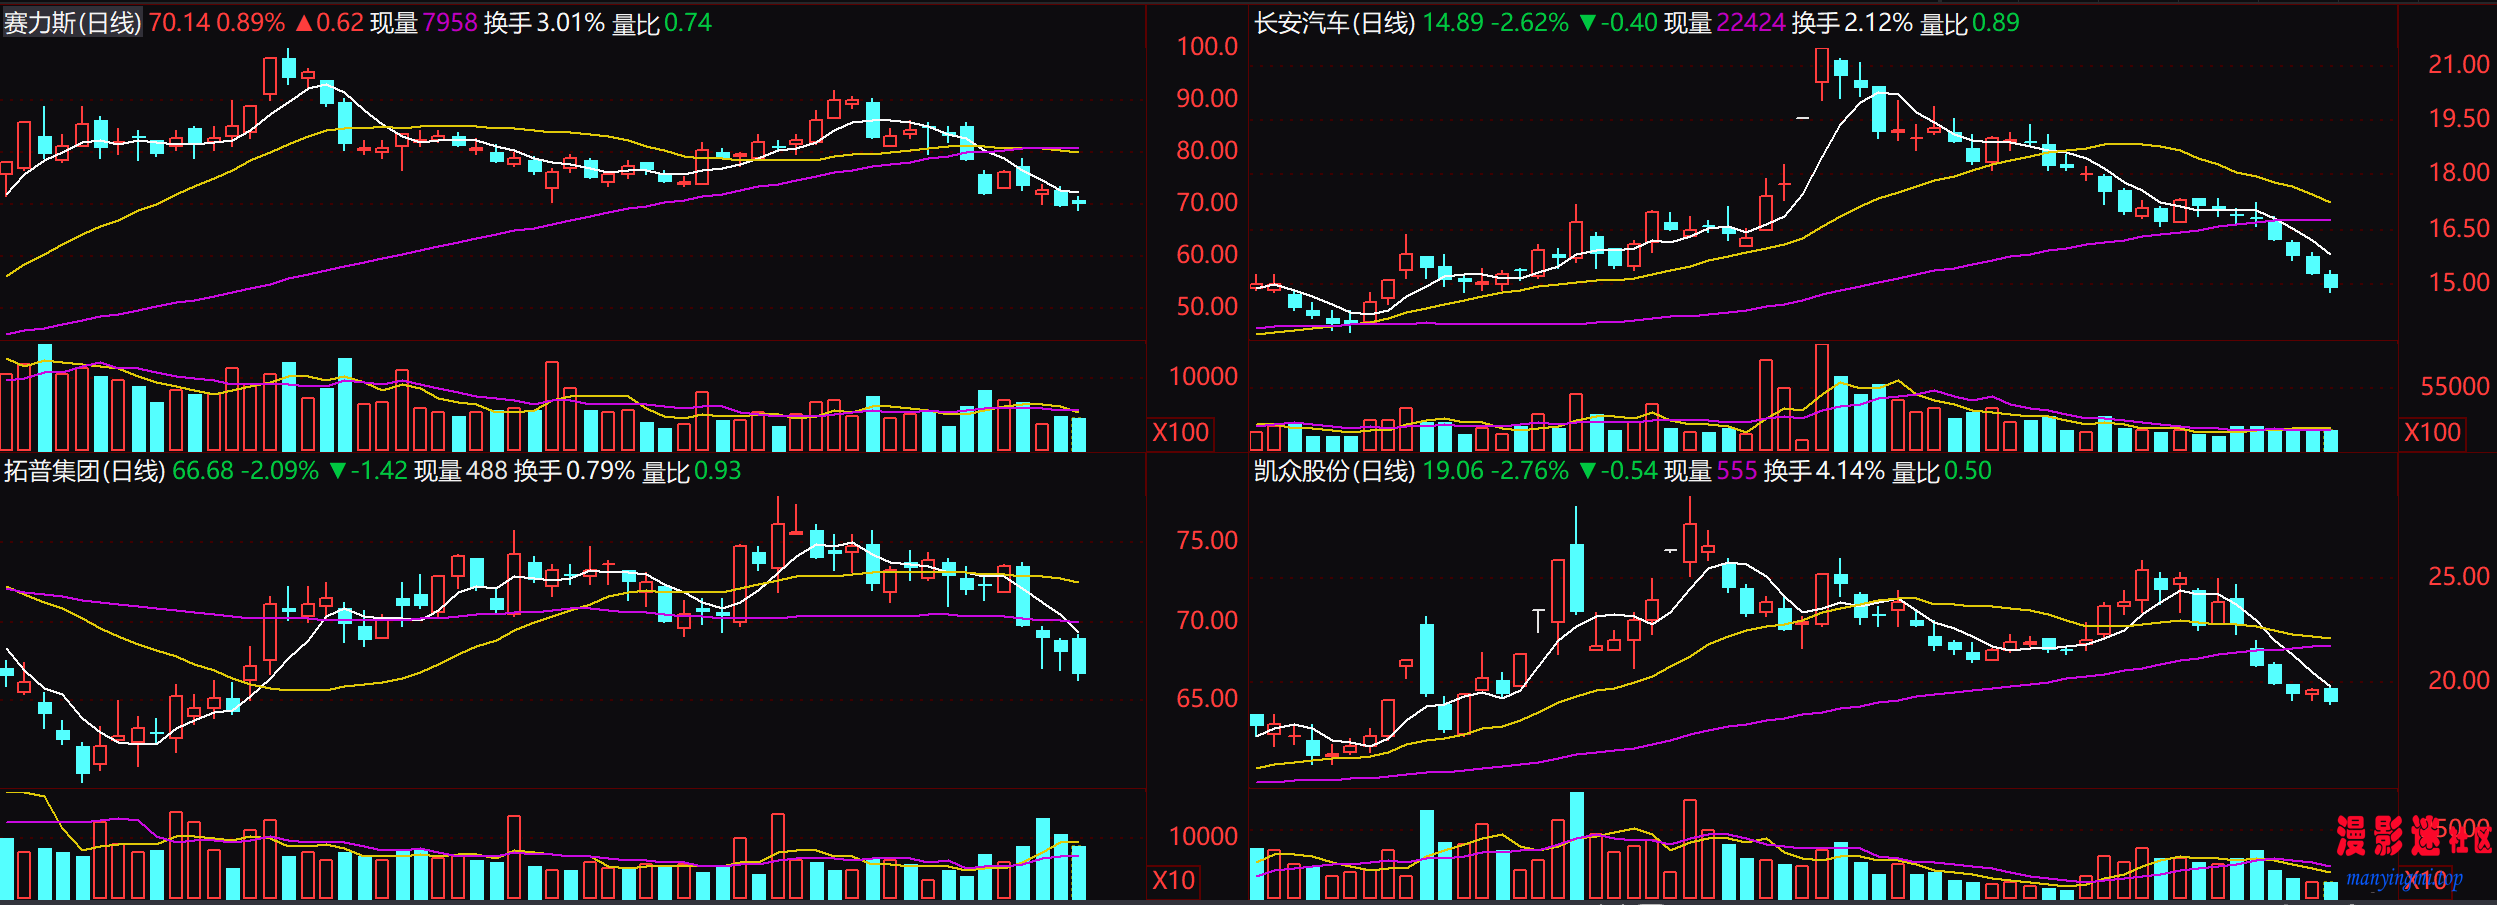The width and height of the screenshot is (2497, 905).
Task: Click the 70.00 axis label in 拓普集团 chart
Action: pos(1207,620)
